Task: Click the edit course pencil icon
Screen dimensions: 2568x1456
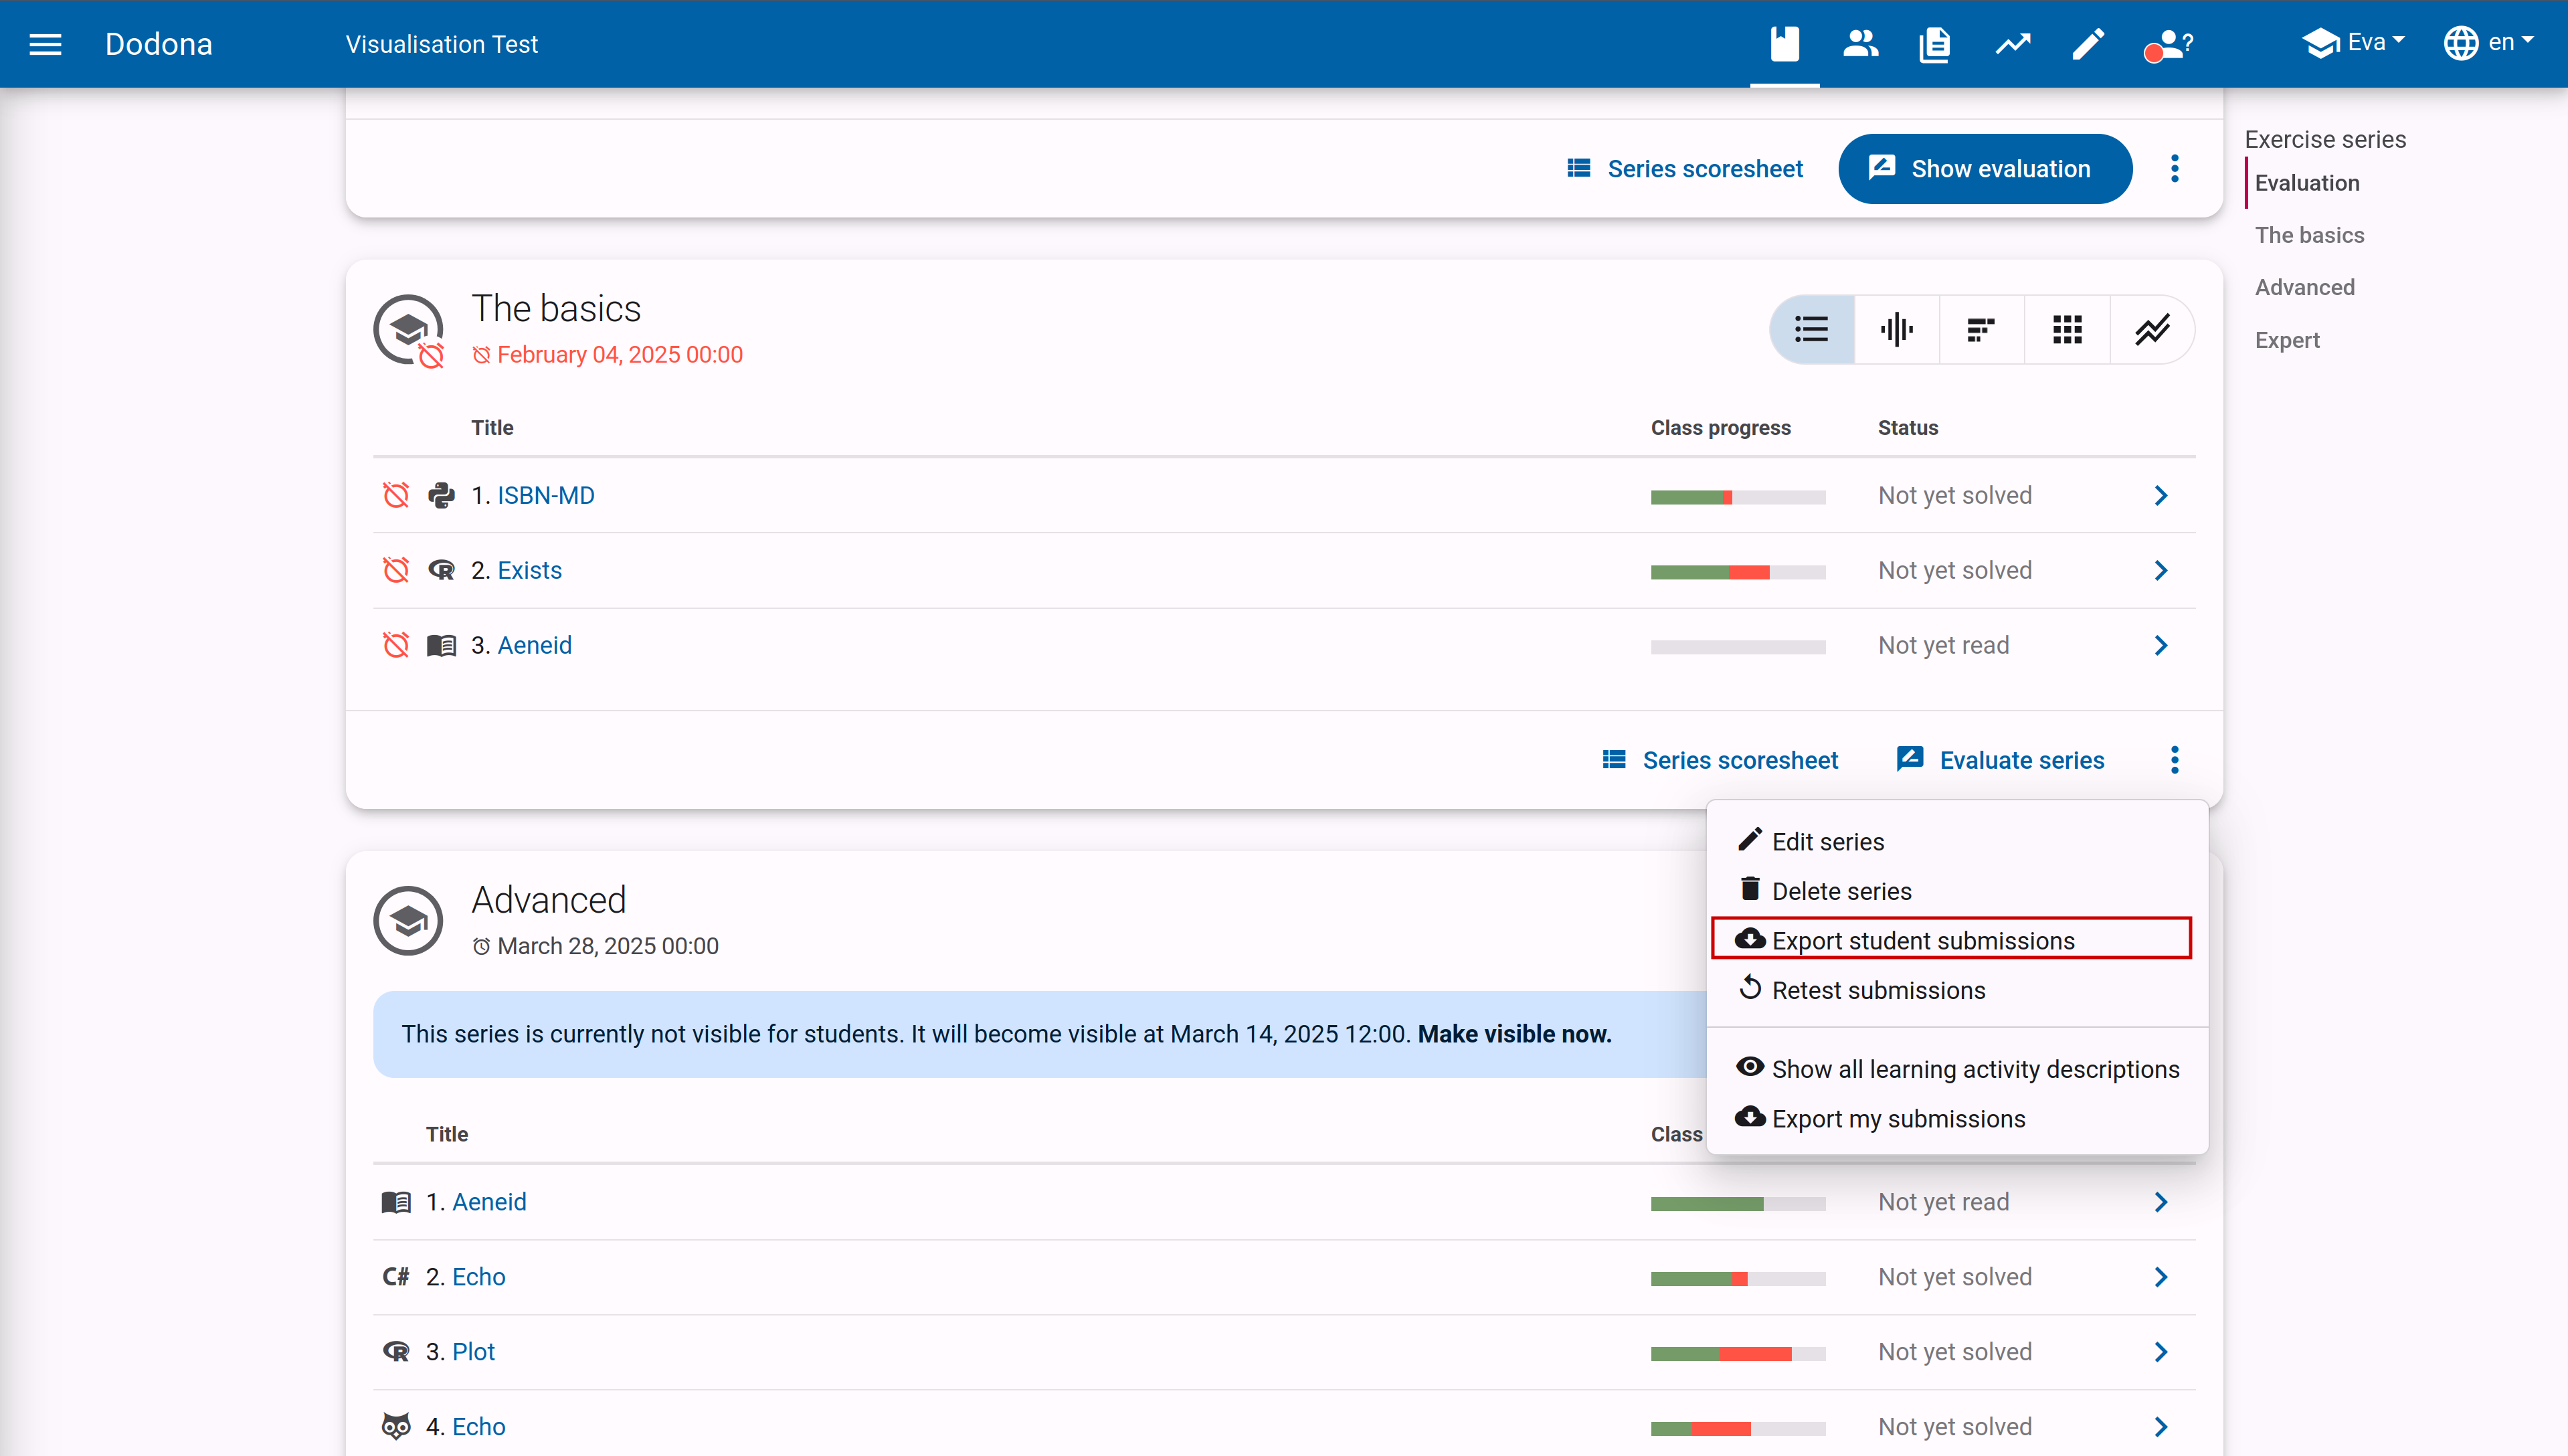Action: [x=2087, y=44]
